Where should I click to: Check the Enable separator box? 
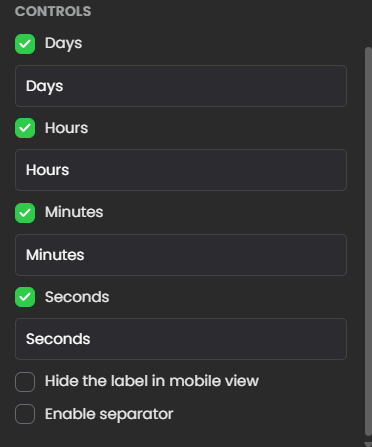click(x=25, y=414)
